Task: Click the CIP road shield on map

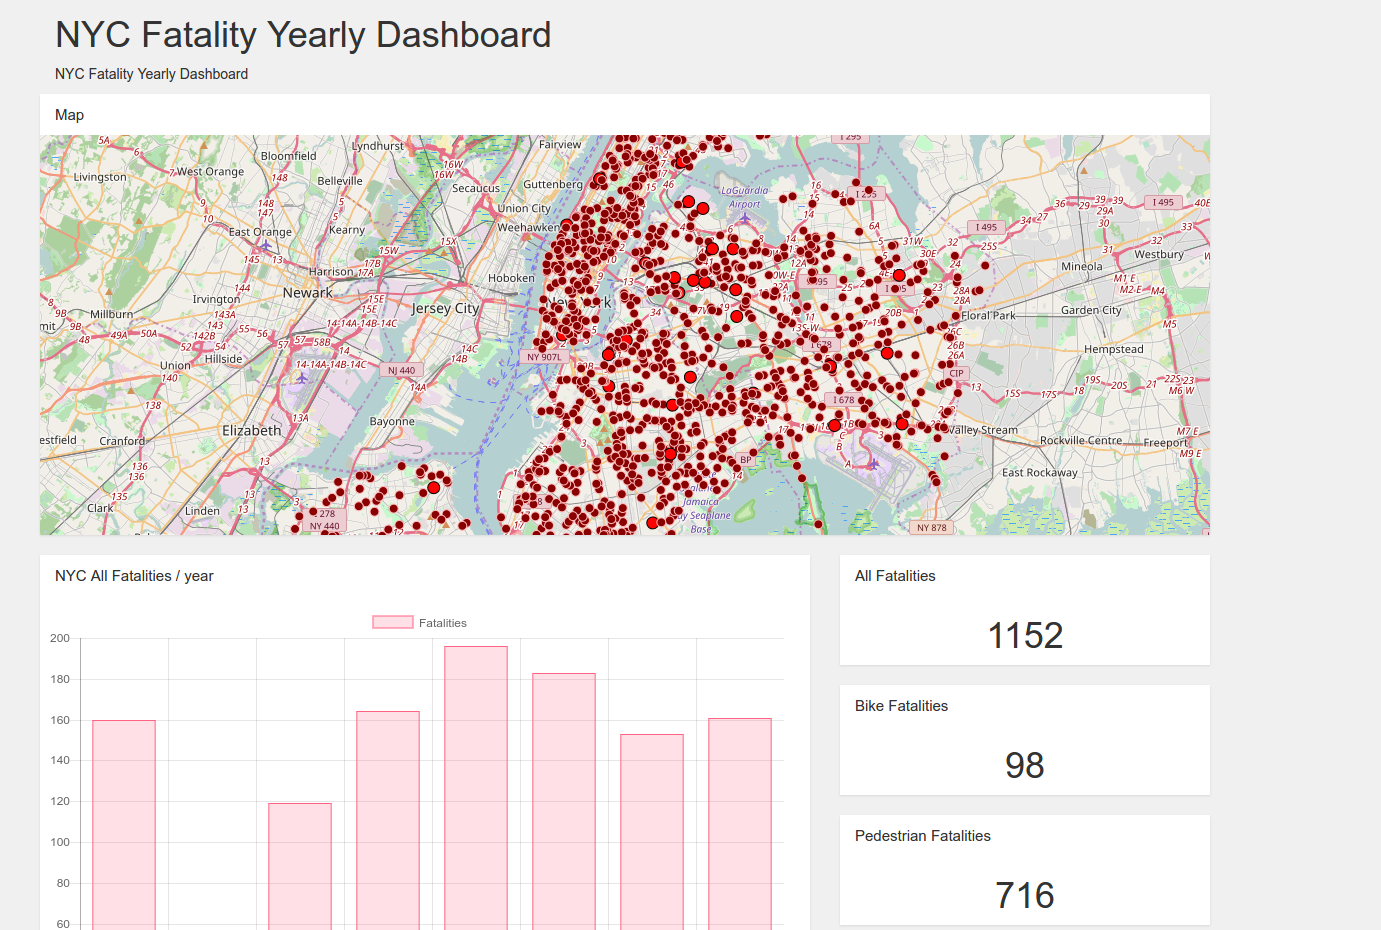Action: [957, 373]
